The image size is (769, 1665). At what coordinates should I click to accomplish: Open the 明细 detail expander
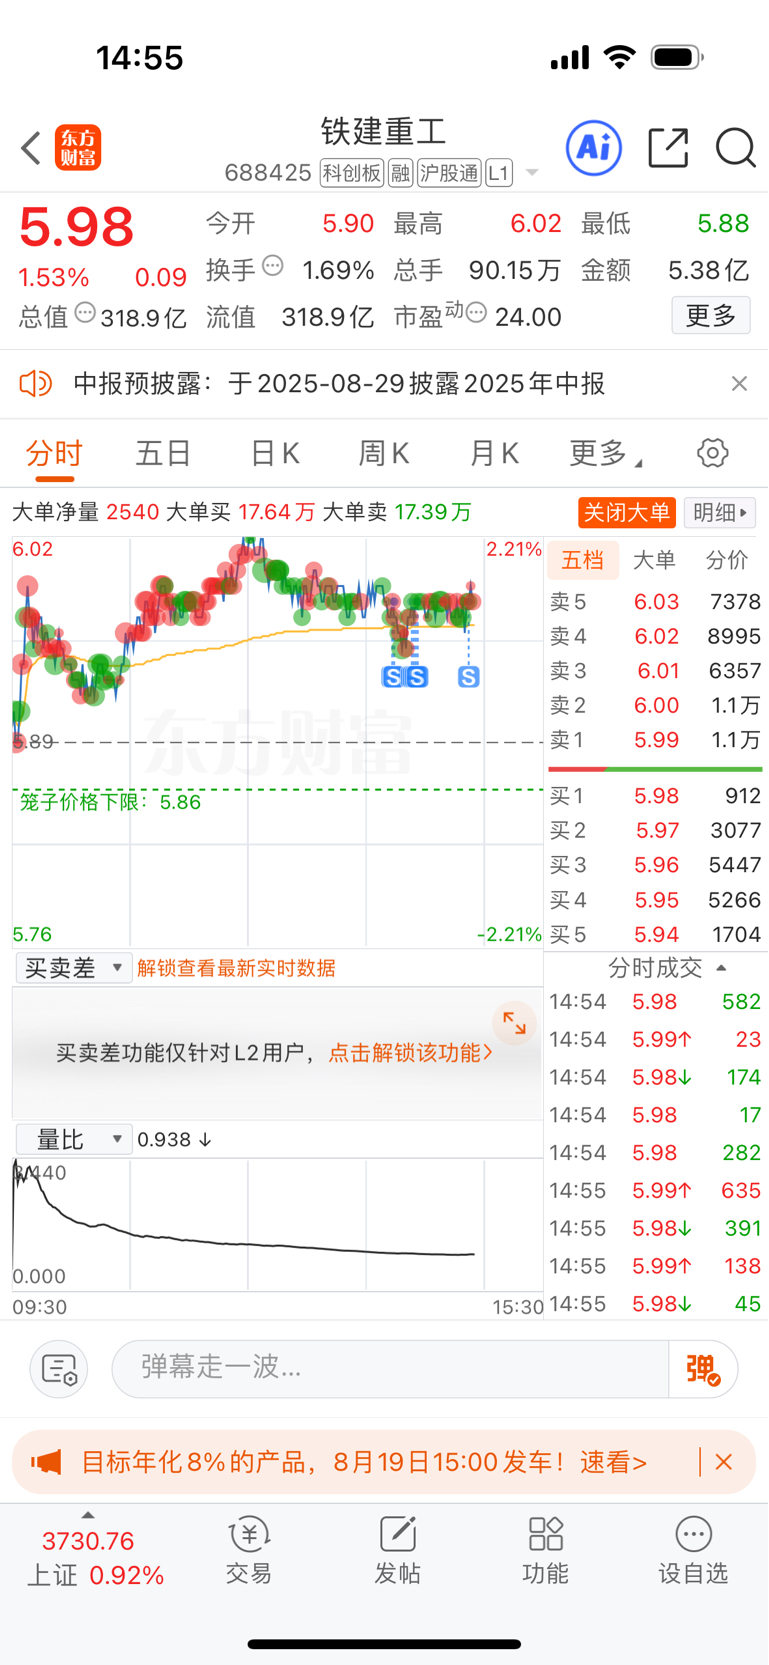tap(720, 513)
